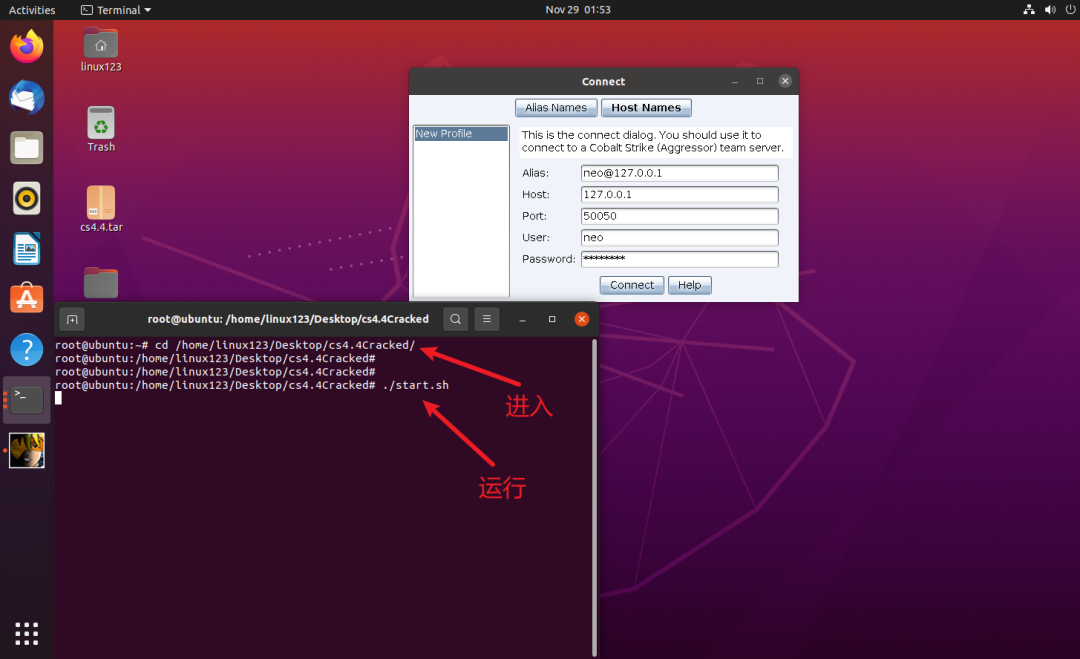Minimize the Connect dialog
Image resolution: width=1080 pixels, height=659 pixels.
coord(734,81)
